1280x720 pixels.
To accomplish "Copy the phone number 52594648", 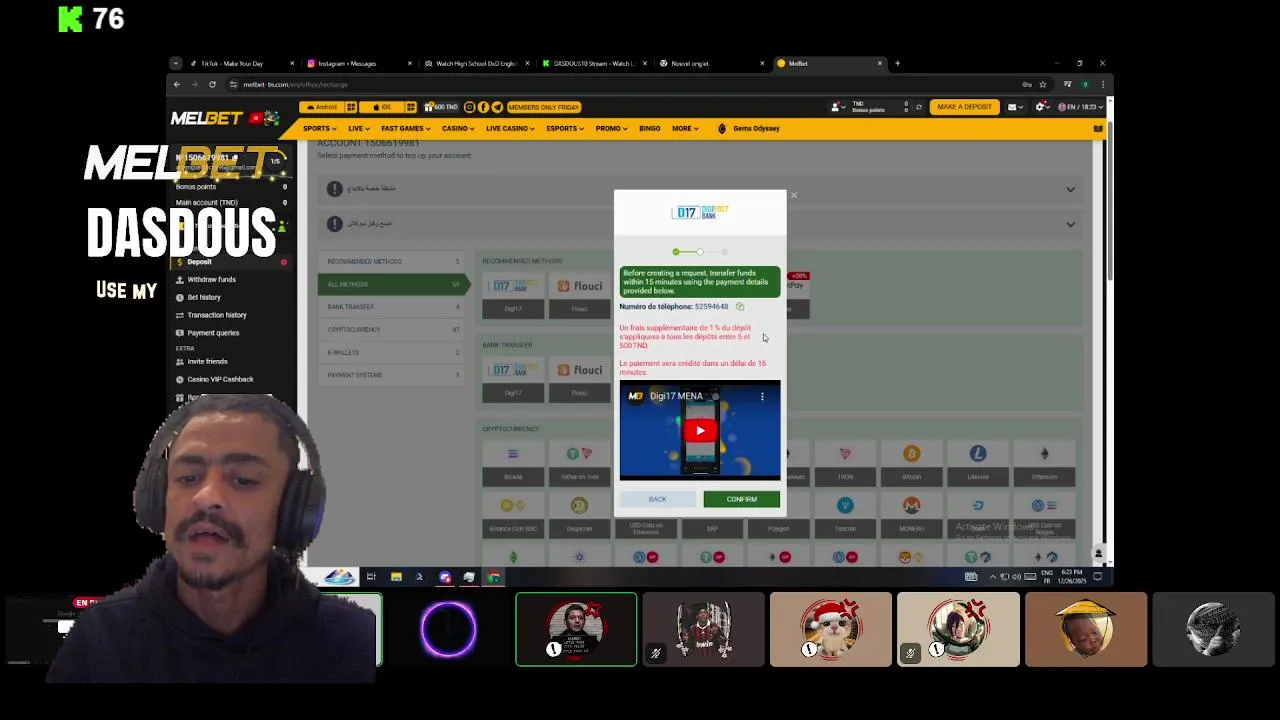I will click(740, 307).
